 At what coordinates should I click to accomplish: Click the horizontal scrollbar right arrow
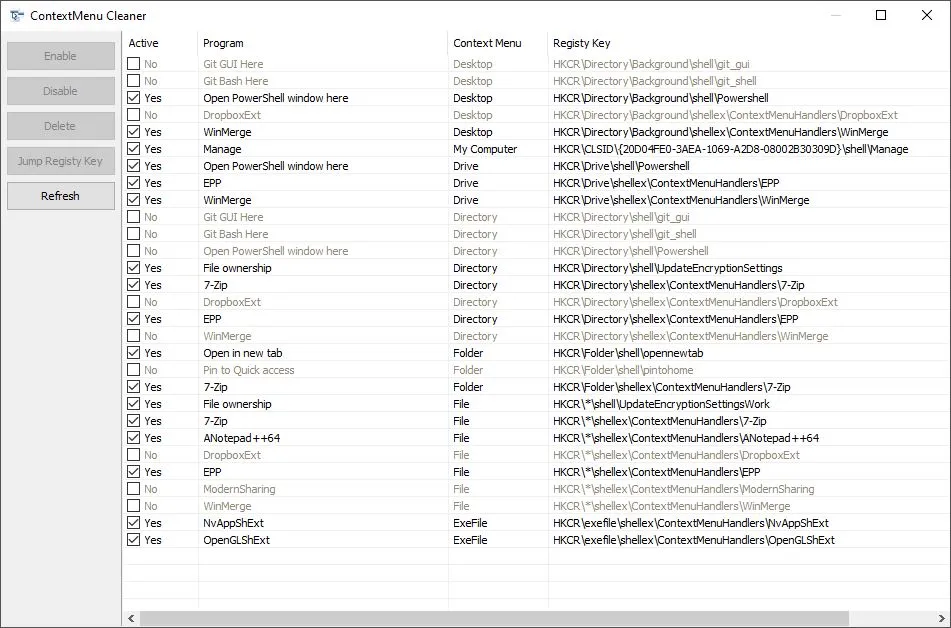click(x=943, y=618)
